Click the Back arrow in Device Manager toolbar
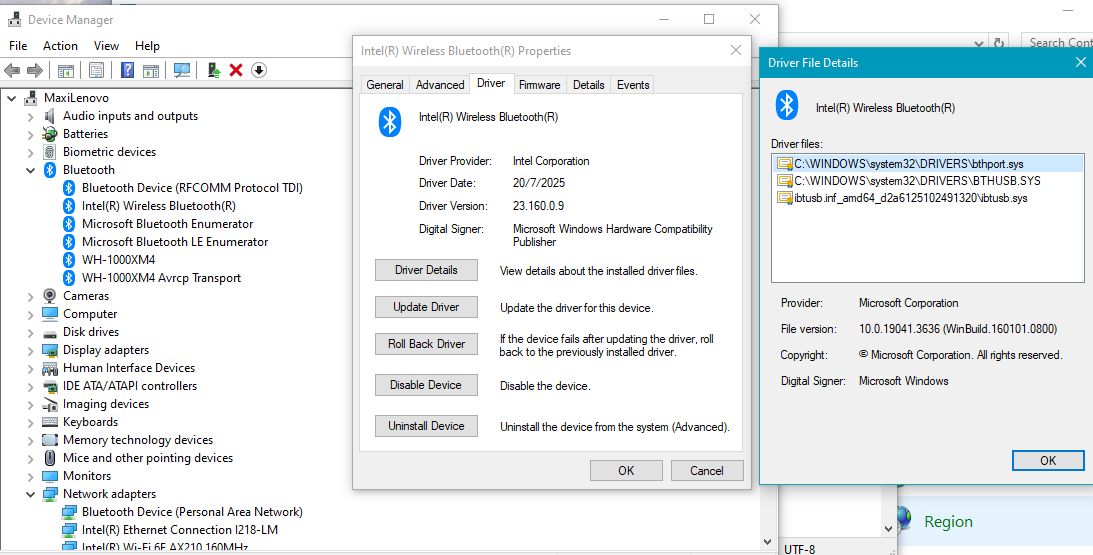 coord(12,70)
